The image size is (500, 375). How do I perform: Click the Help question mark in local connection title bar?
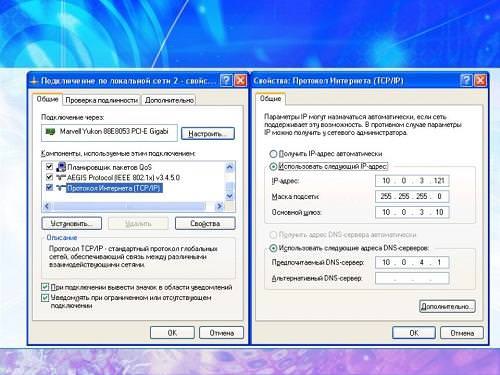click(x=227, y=80)
